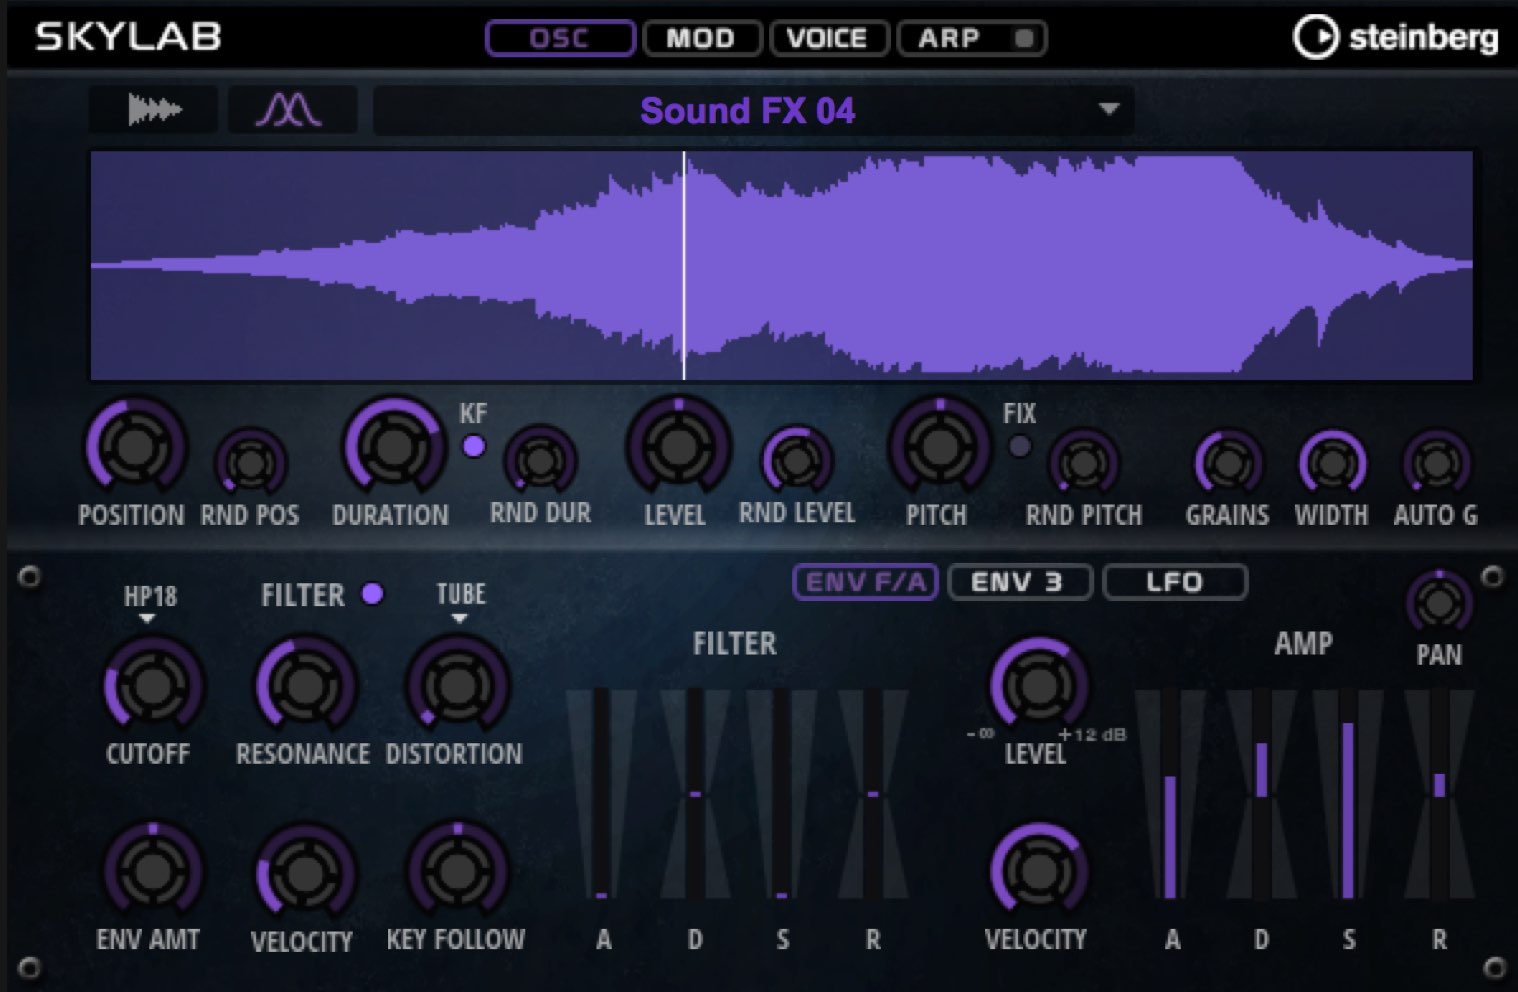Select the ENV 3 button
The height and width of the screenshot is (992, 1518).
1019,582
